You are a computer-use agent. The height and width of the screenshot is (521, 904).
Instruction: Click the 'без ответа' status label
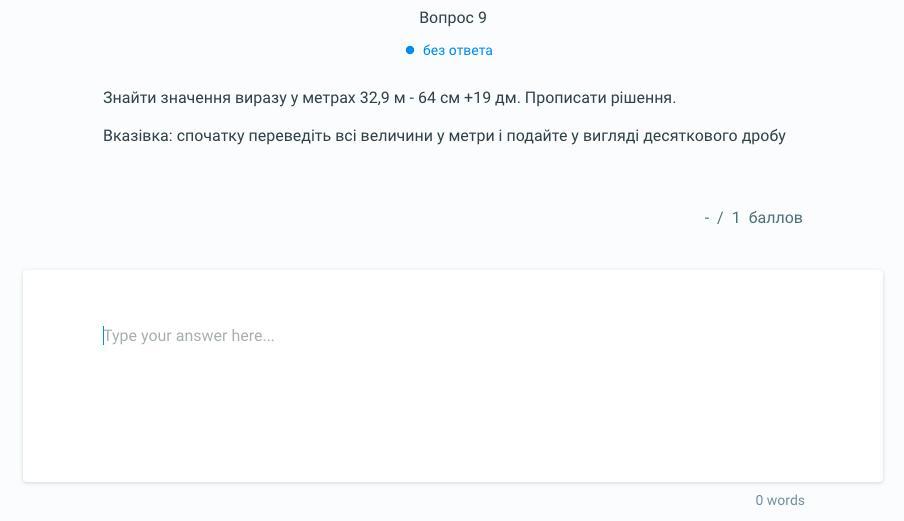pyautogui.click(x=458, y=50)
